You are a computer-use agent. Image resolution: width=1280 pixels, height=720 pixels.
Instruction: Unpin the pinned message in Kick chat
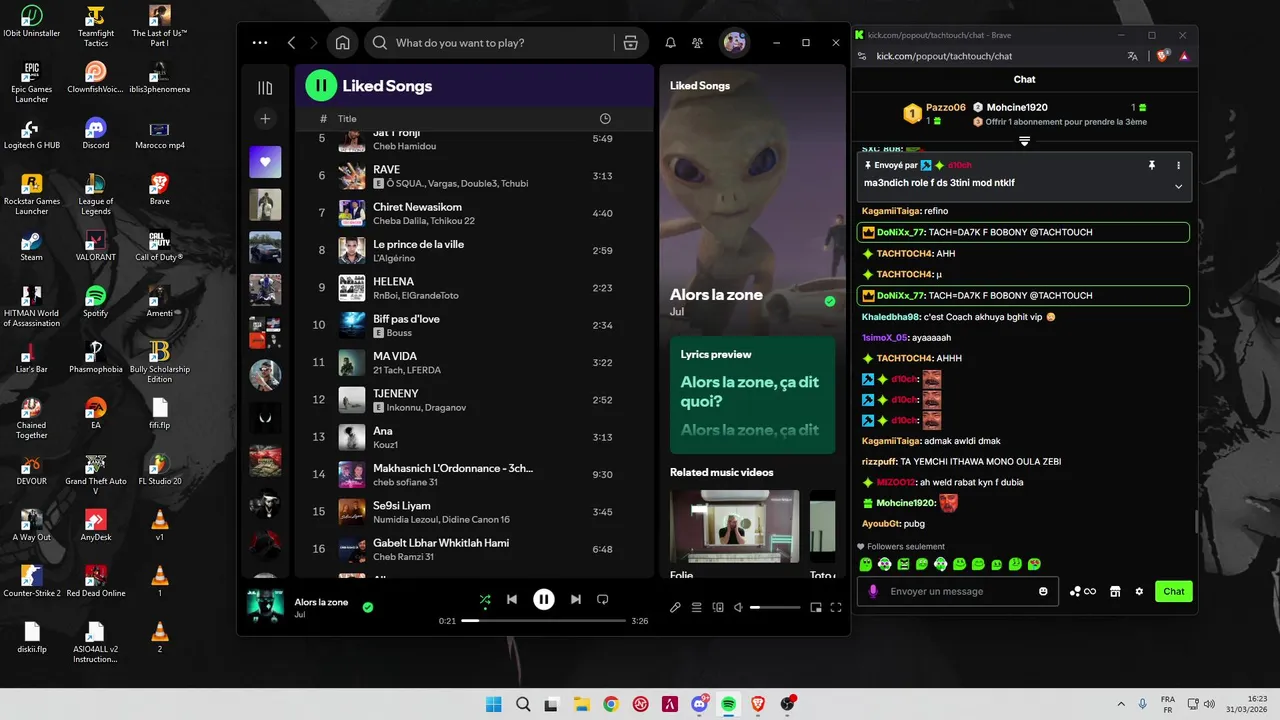[1152, 165]
